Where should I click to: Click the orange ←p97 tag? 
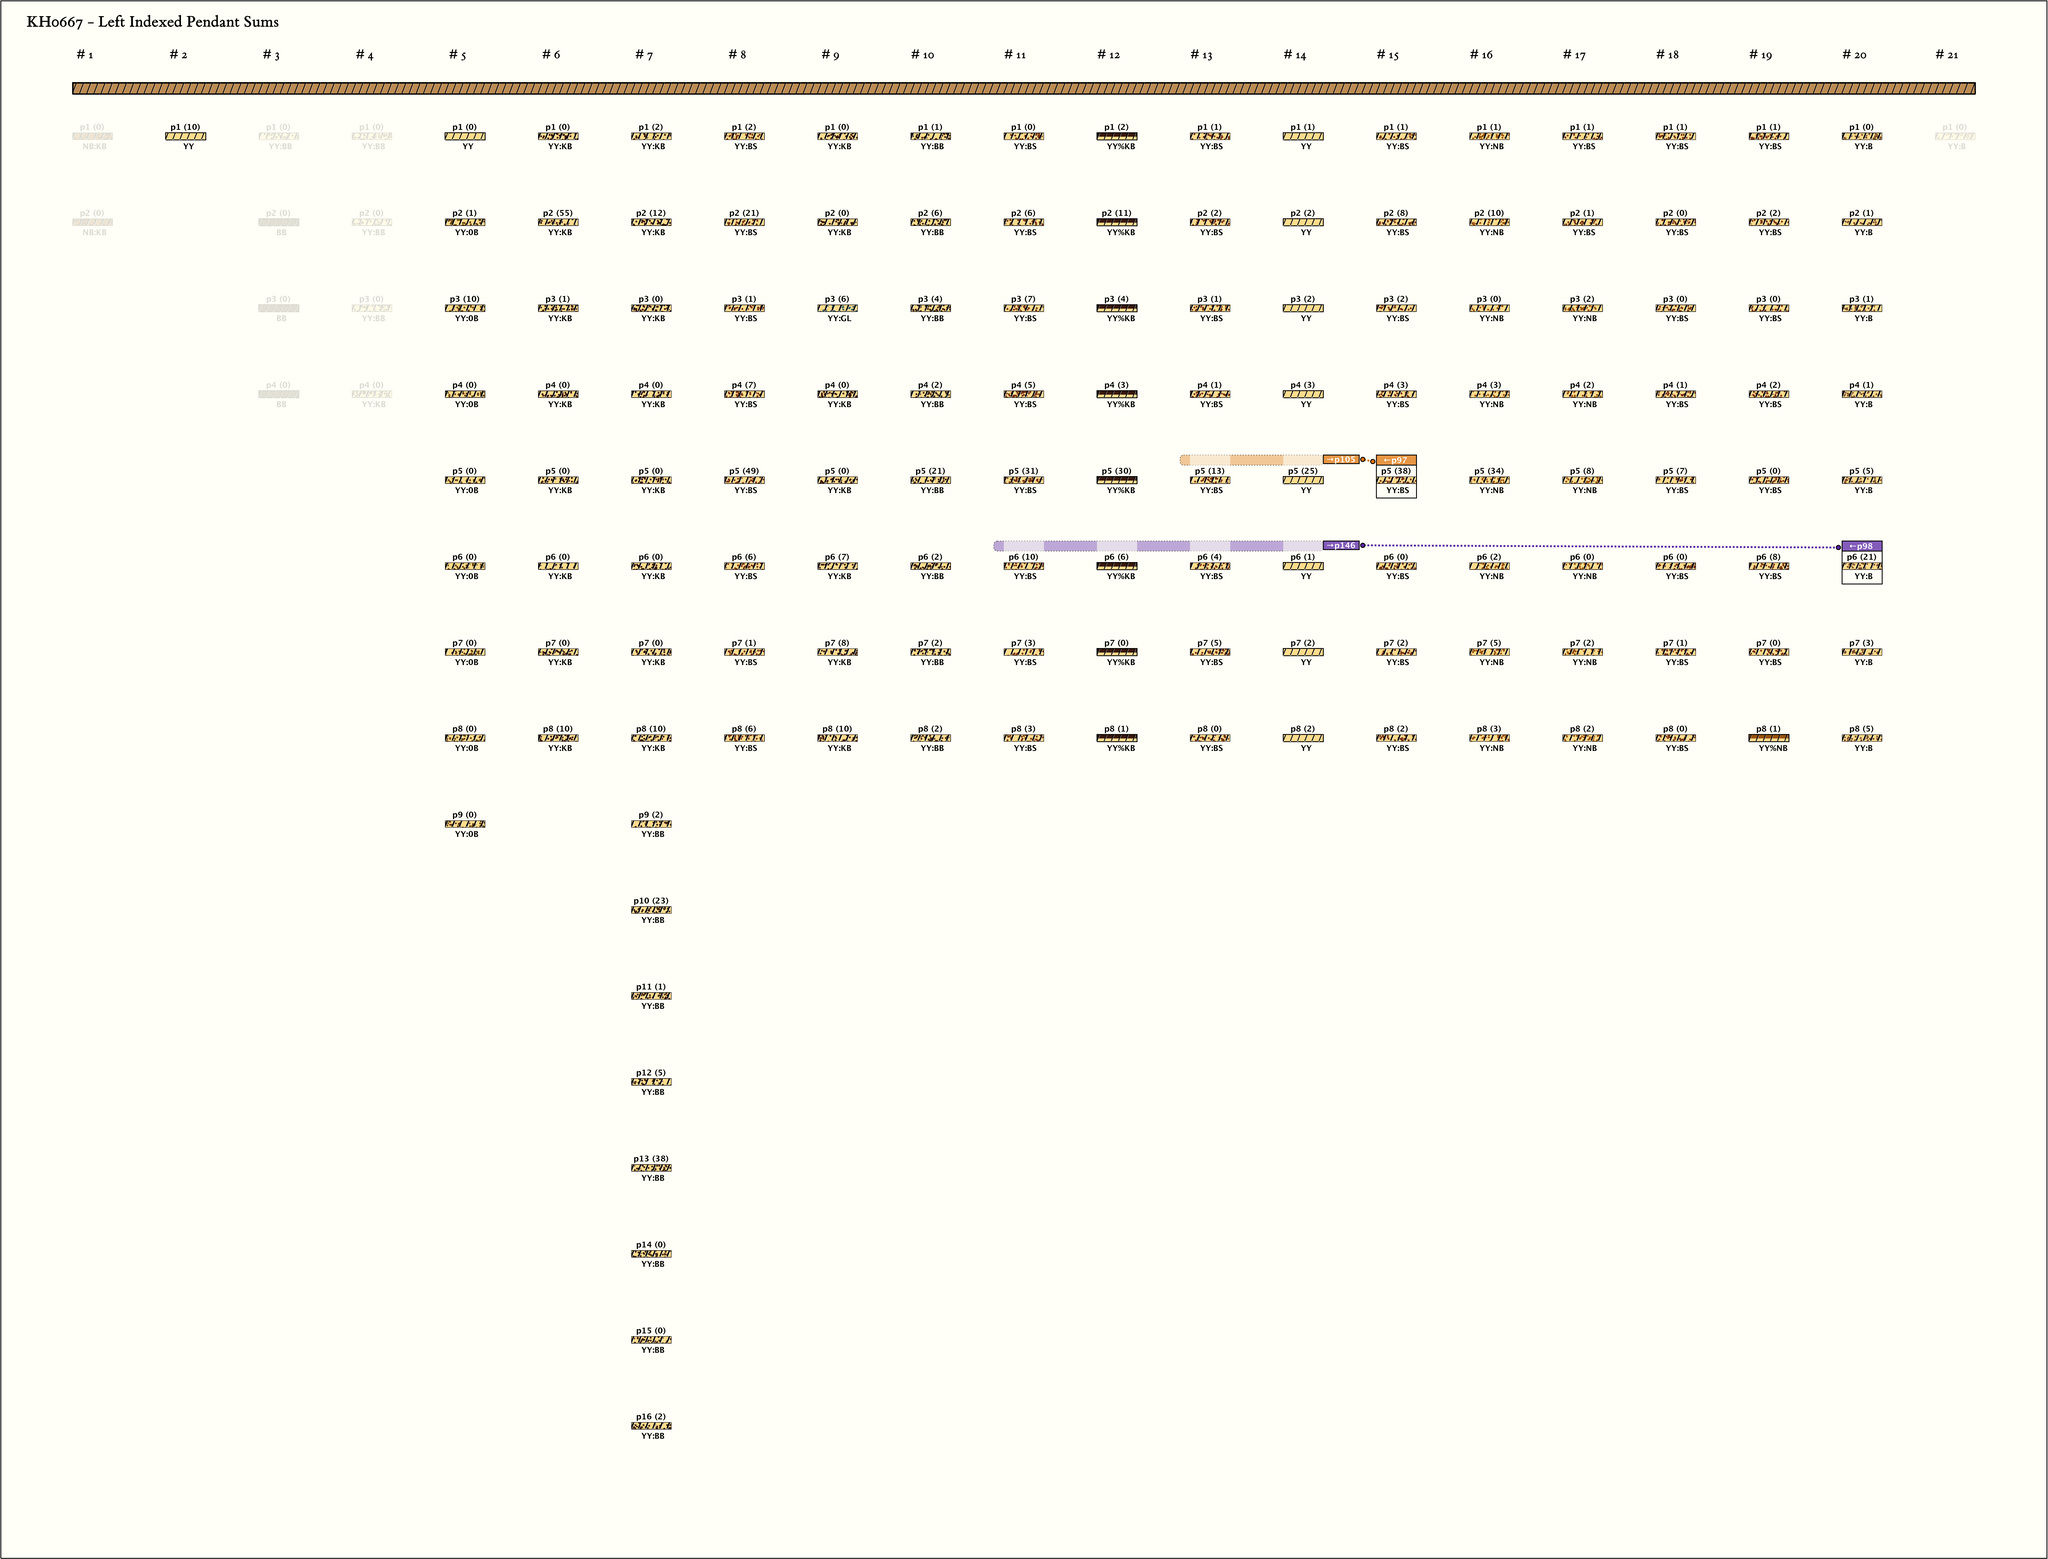[x=1395, y=460]
